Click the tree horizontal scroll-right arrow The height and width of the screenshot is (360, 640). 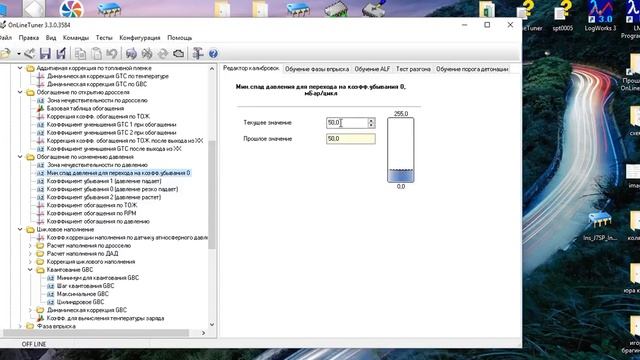point(203,333)
